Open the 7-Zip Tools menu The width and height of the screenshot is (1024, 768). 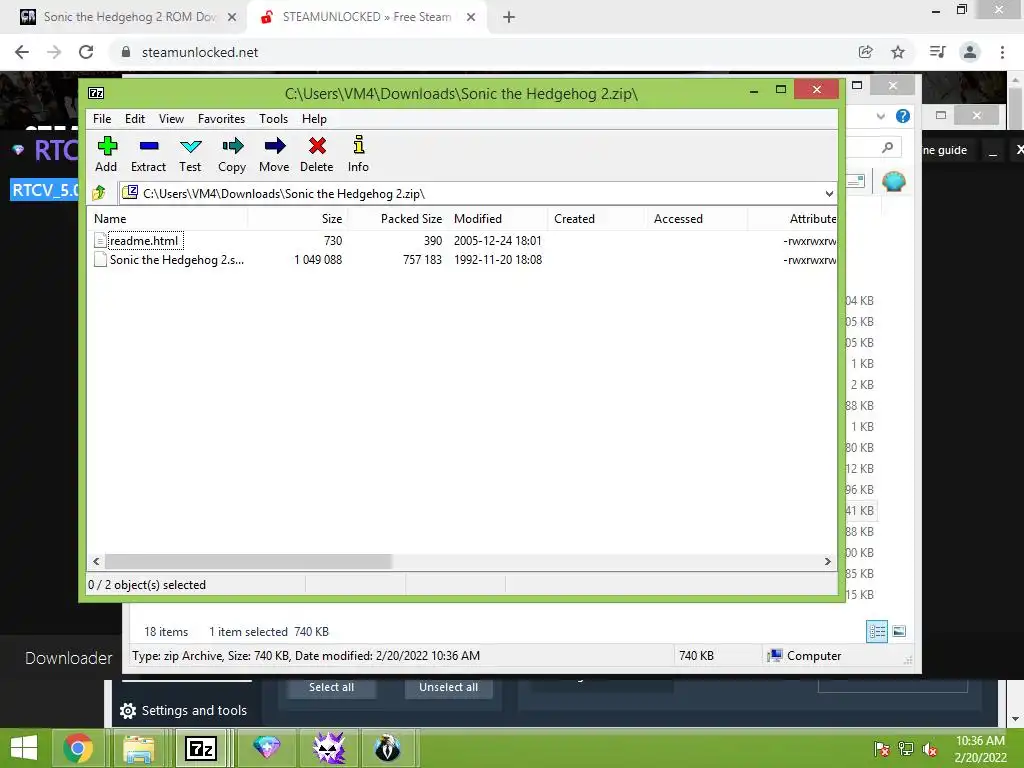click(273, 119)
